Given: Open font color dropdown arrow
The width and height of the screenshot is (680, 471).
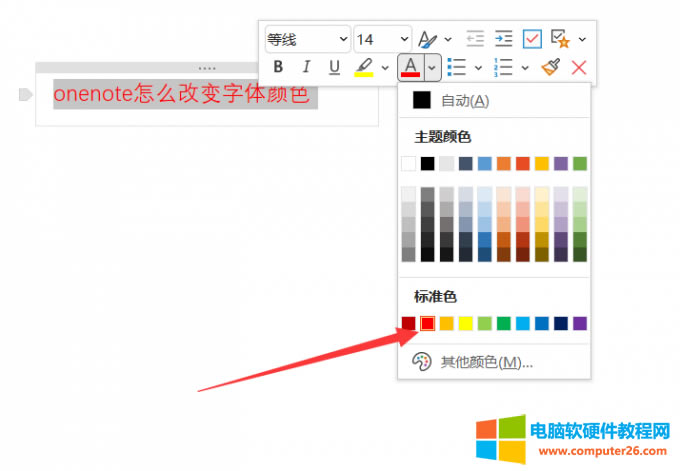Looking at the screenshot, I should (x=432, y=67).
